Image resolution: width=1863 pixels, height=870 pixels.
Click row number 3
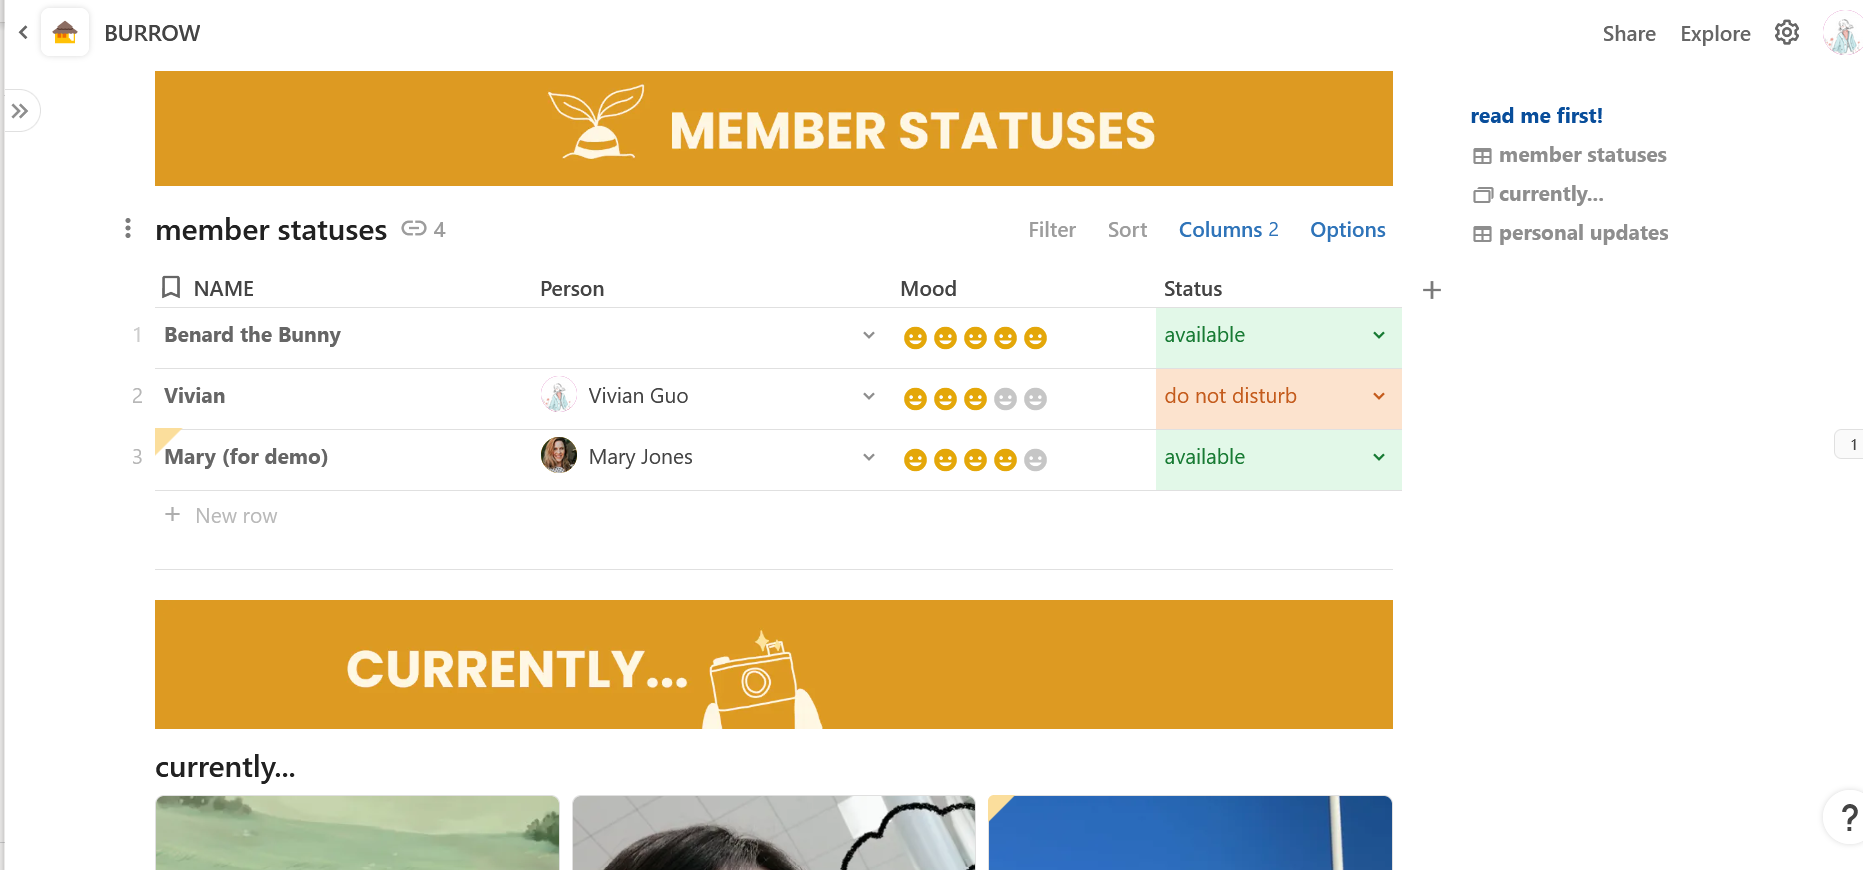[x=137, y=457]
